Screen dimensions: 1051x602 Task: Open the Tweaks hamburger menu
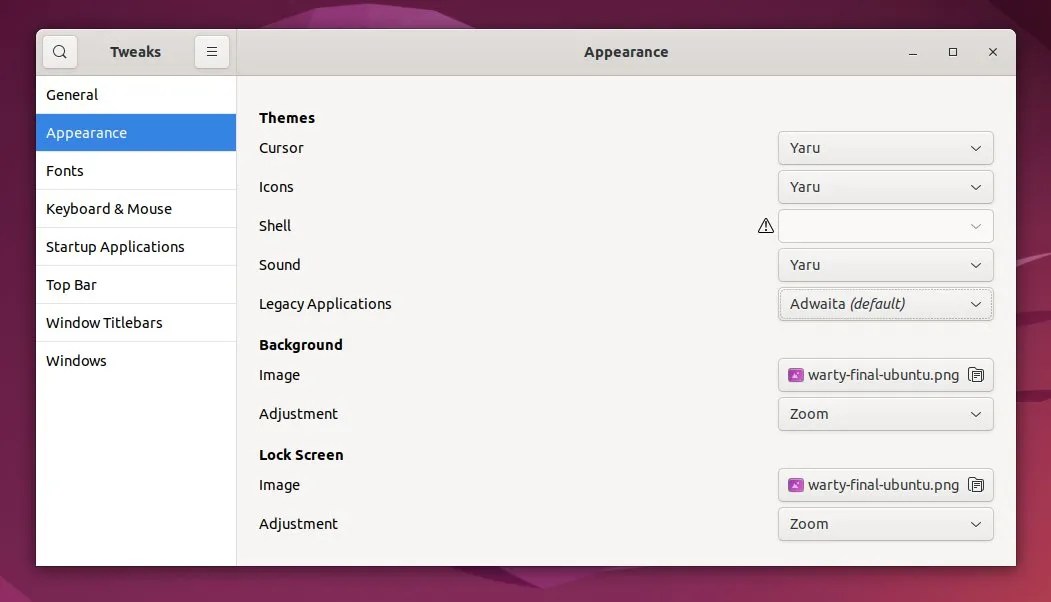coord(212,52)
